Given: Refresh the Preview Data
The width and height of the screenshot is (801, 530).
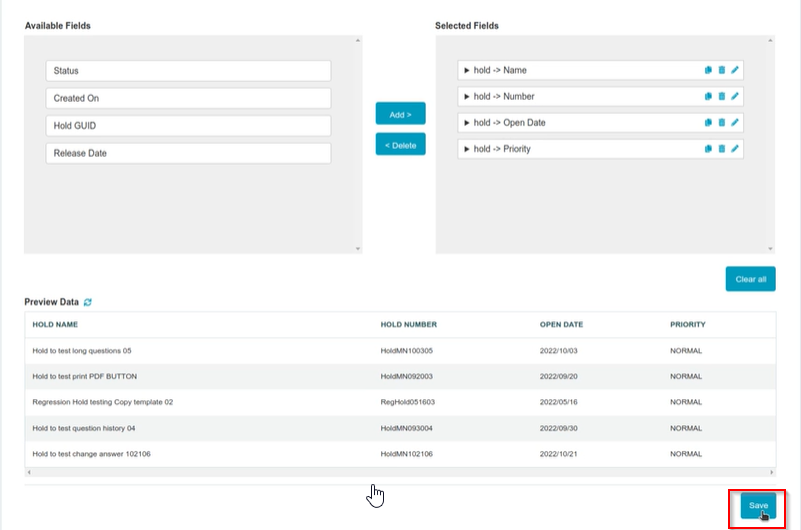Looking at the screenshot, I should click(x=88, y=302).
